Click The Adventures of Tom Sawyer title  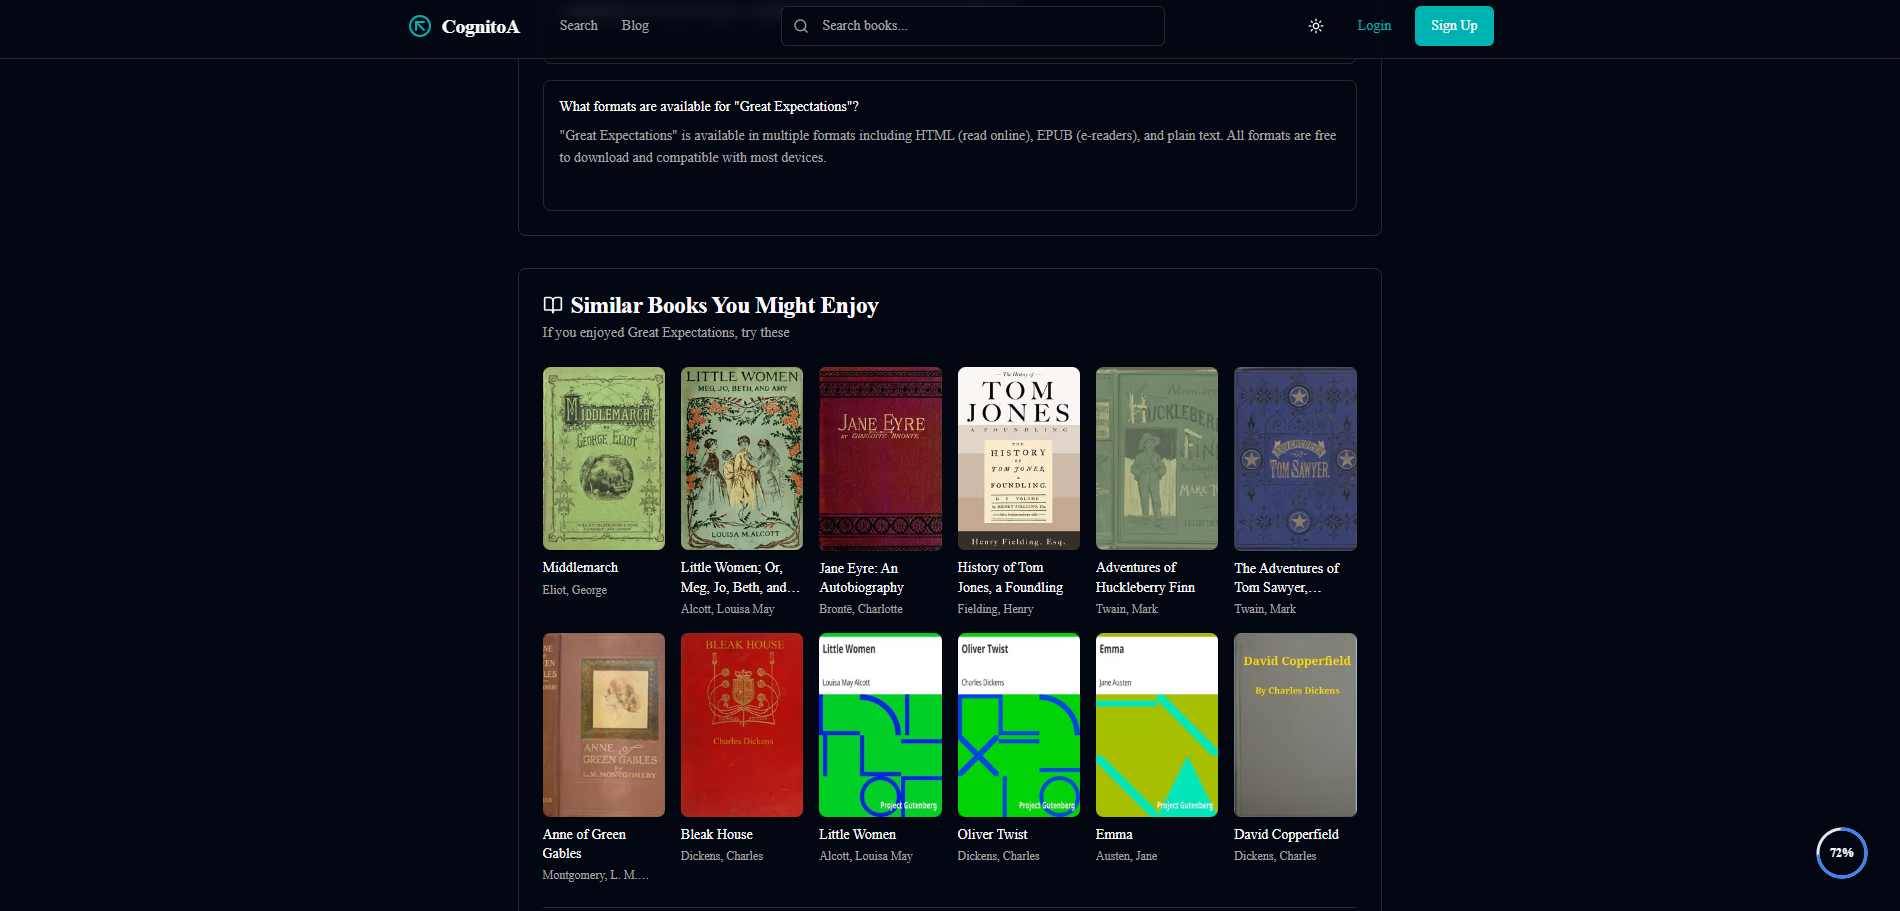tap(1286, 578)
